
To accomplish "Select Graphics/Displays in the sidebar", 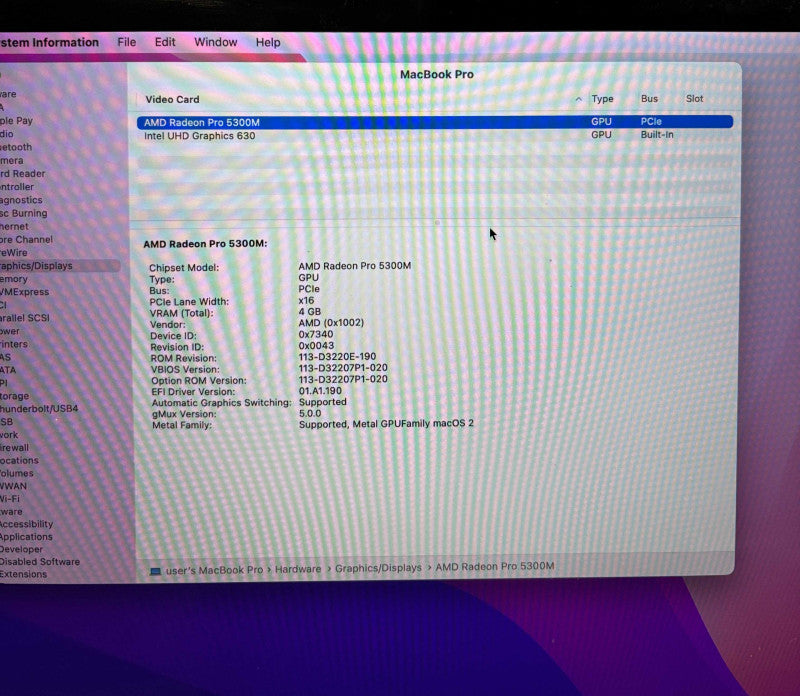I will [x=36, y=266].
